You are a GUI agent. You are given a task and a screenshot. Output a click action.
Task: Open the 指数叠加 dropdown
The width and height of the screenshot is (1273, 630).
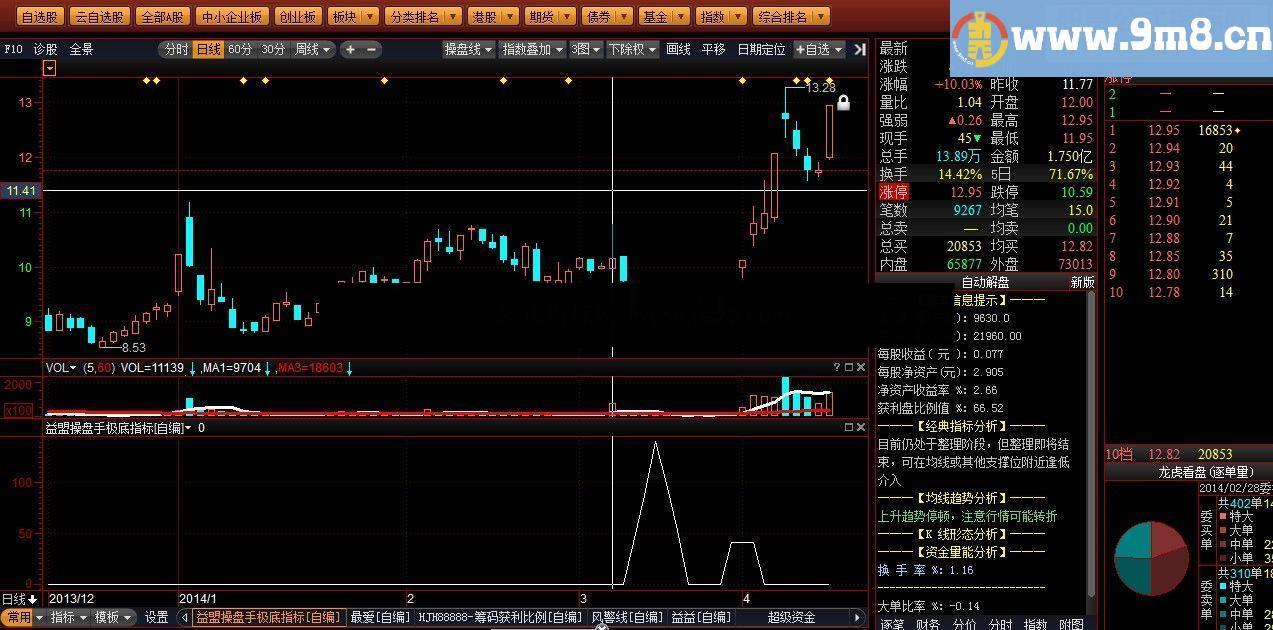(x=532, y=49)
